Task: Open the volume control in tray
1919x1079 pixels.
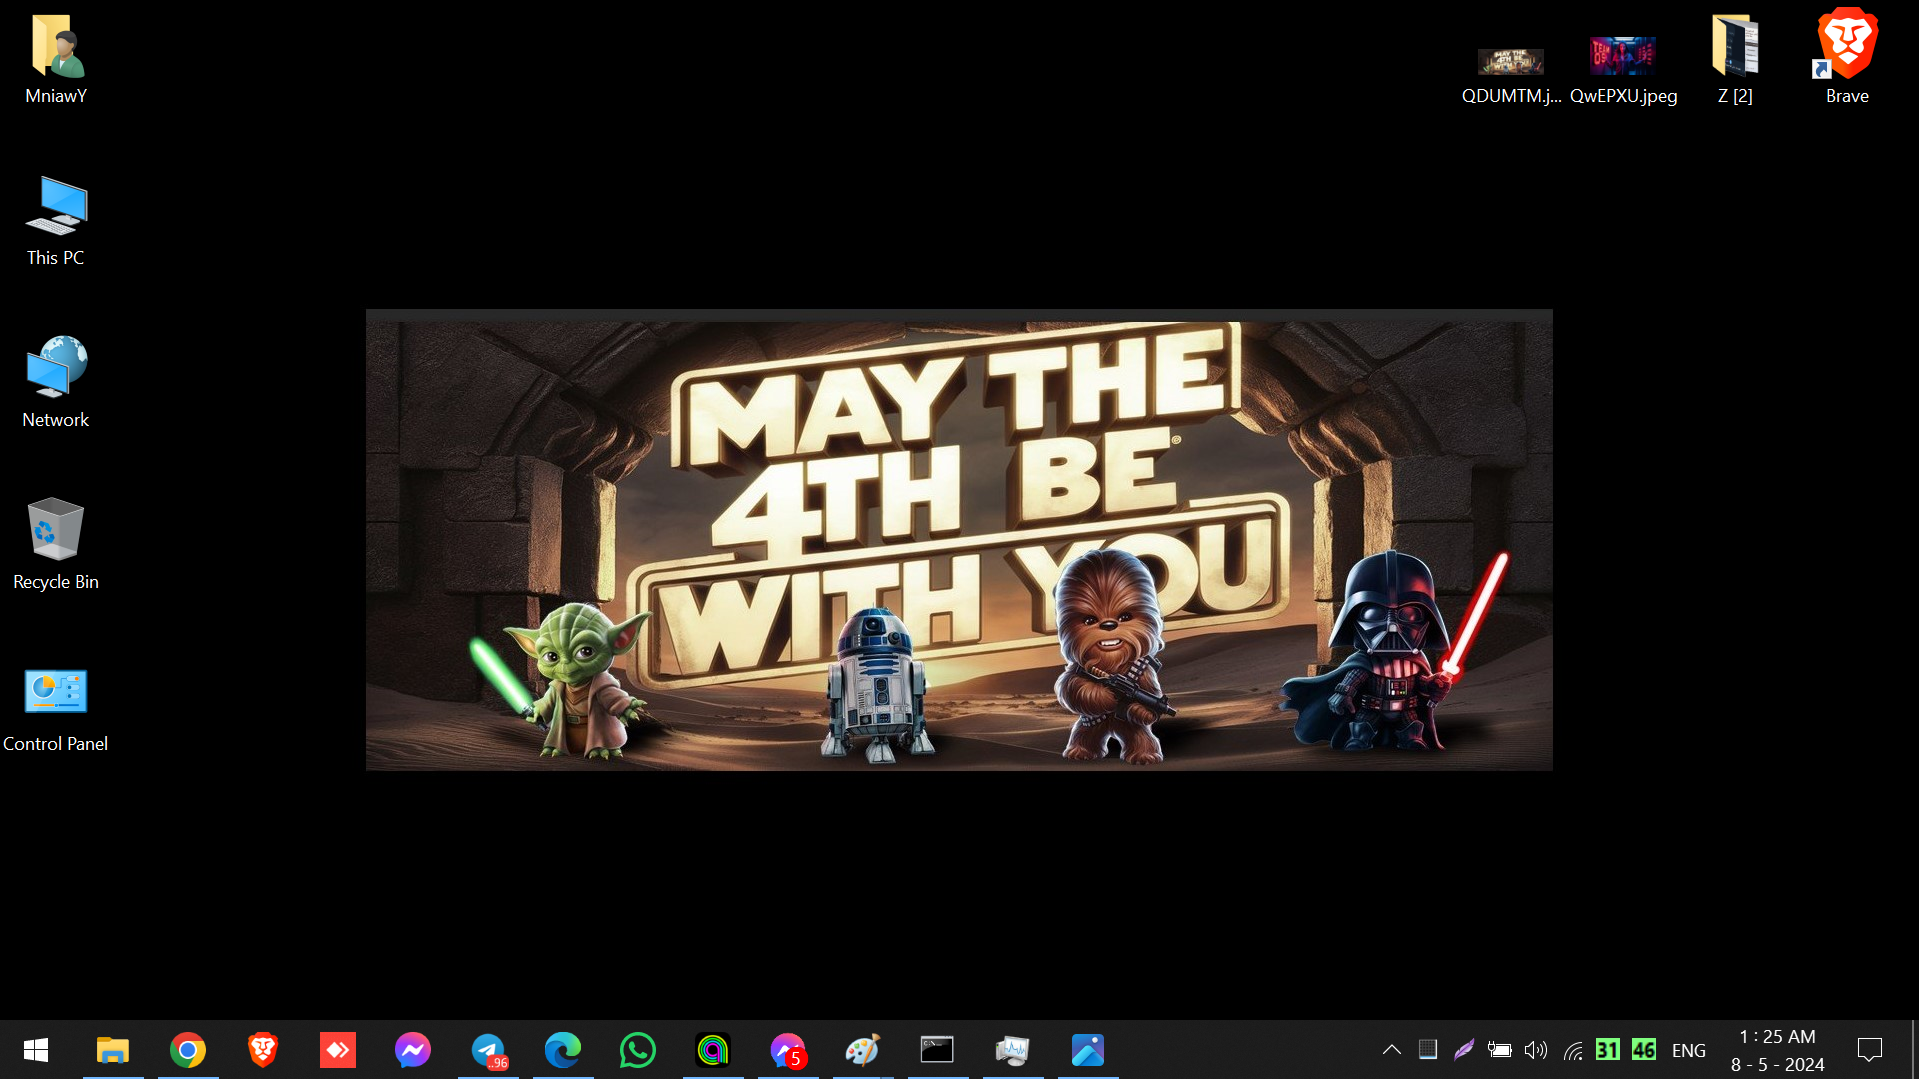Action: (1535, 1050)
